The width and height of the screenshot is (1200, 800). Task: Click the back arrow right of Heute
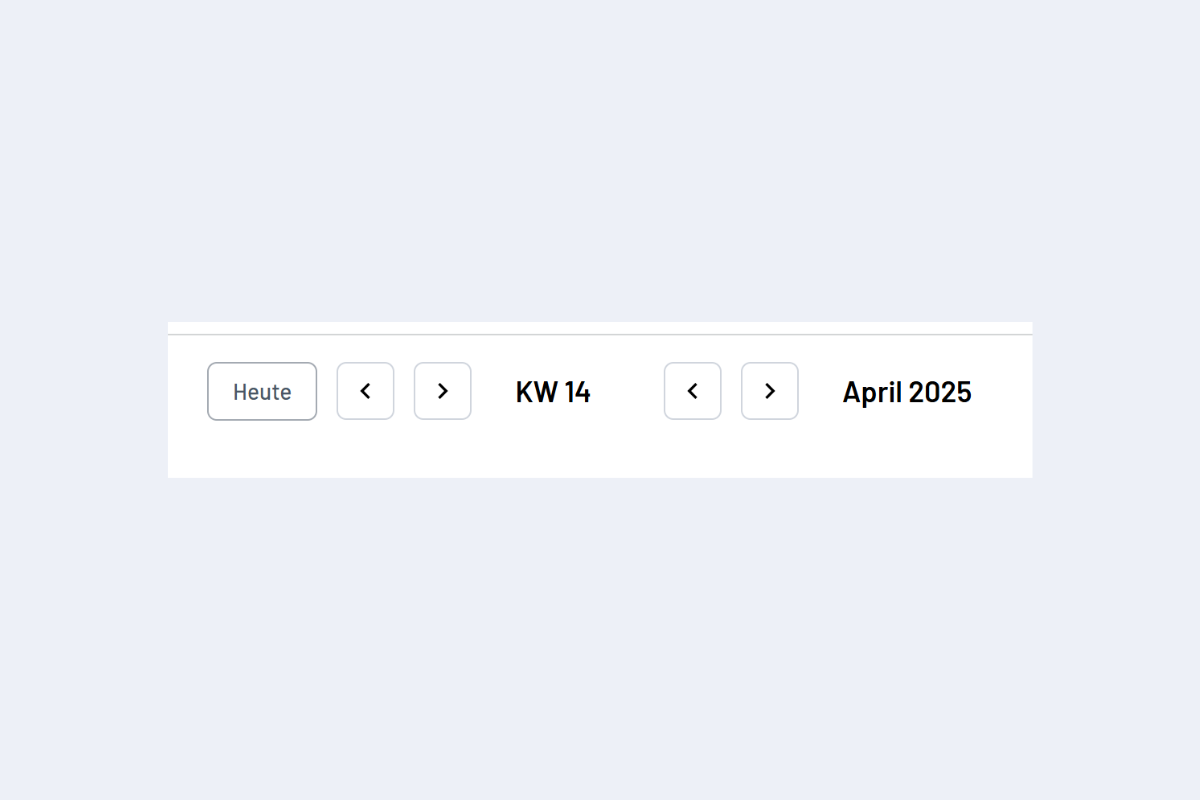pyautogui.click(x=365, y=391)
